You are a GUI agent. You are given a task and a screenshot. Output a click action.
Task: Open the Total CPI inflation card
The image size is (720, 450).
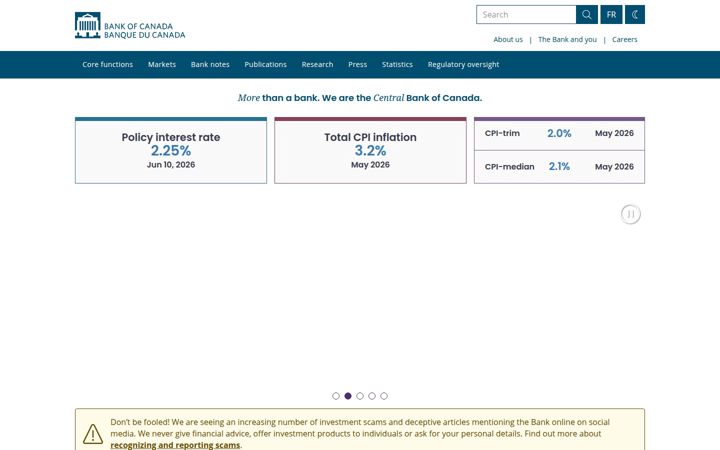[370, 151]
